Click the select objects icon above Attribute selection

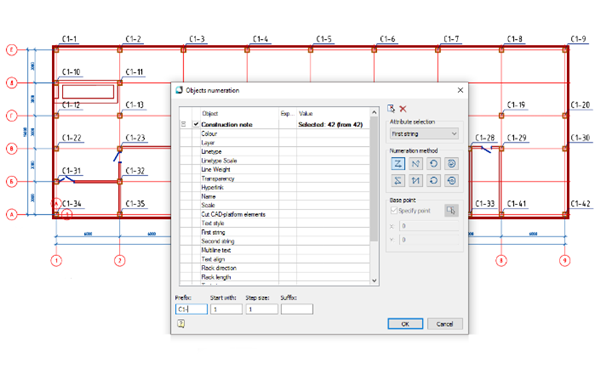391,109
